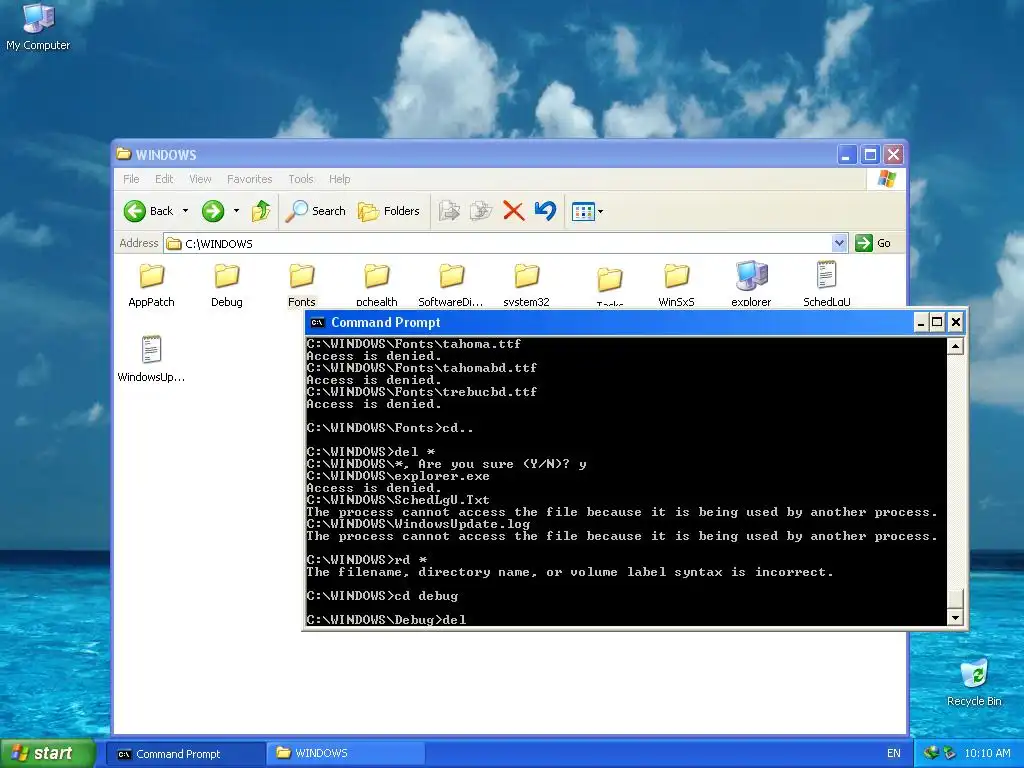The image size is (1024, 768).
Task: Click the Windows flag logo in explorer
Action: click(887, 178)
